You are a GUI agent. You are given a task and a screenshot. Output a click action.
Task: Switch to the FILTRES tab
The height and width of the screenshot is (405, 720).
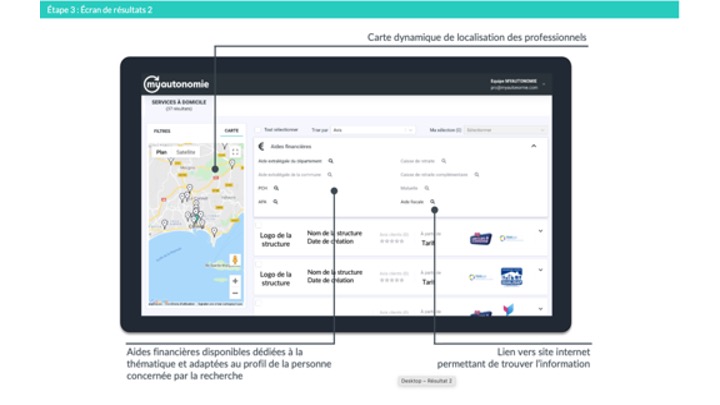pos(161,131)
